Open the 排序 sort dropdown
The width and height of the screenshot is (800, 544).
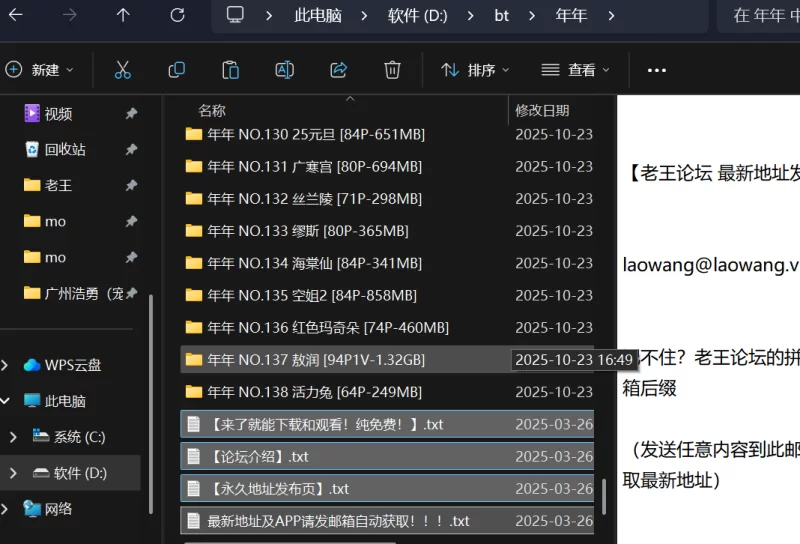[x=476, y=70]
